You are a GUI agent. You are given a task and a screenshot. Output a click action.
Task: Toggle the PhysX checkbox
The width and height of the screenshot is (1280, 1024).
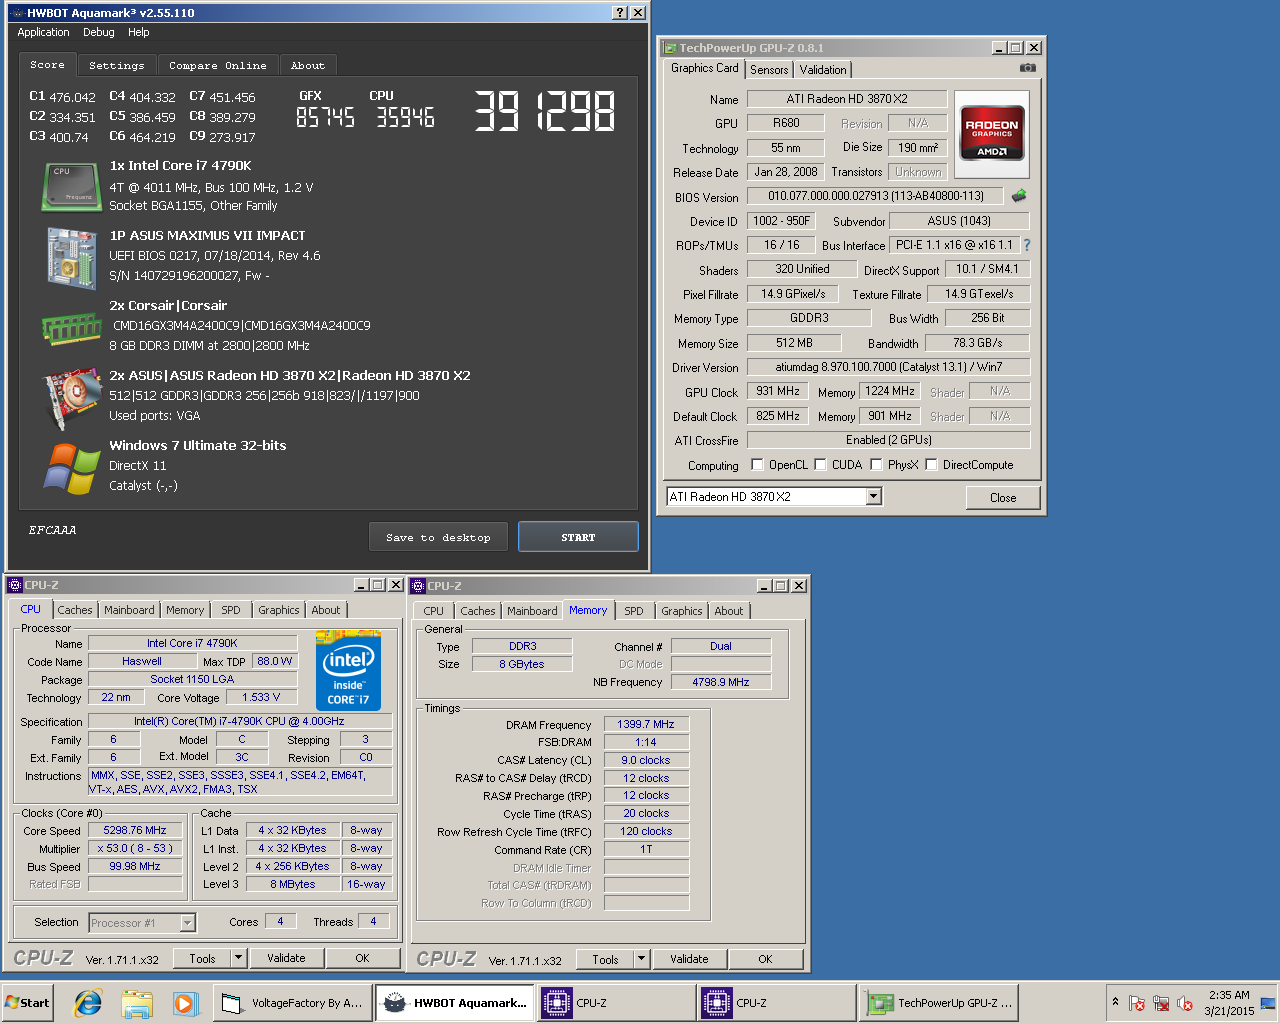[876, 464]
